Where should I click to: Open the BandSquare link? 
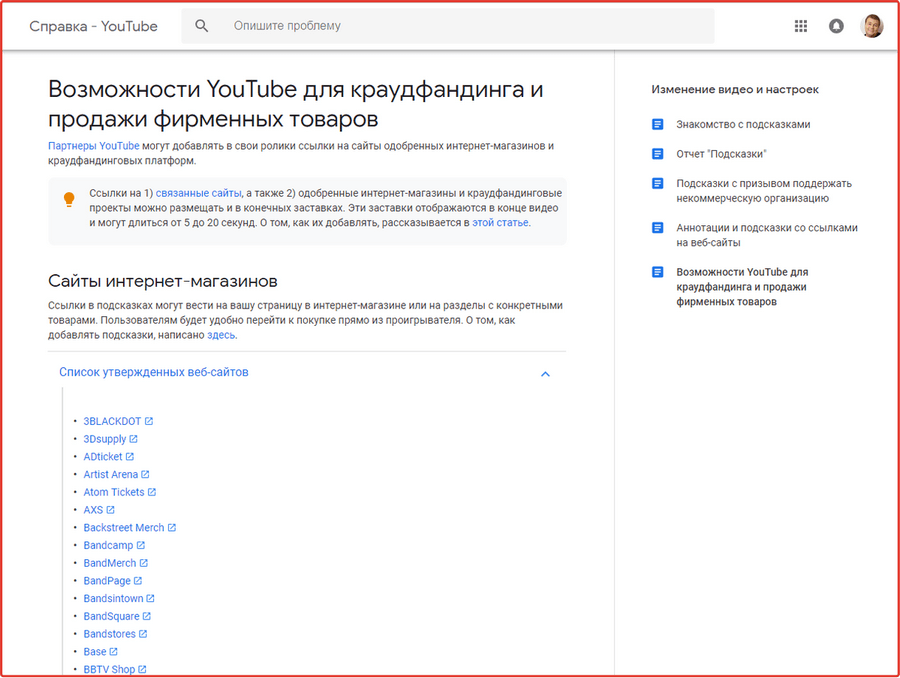(x=111, y=617)
